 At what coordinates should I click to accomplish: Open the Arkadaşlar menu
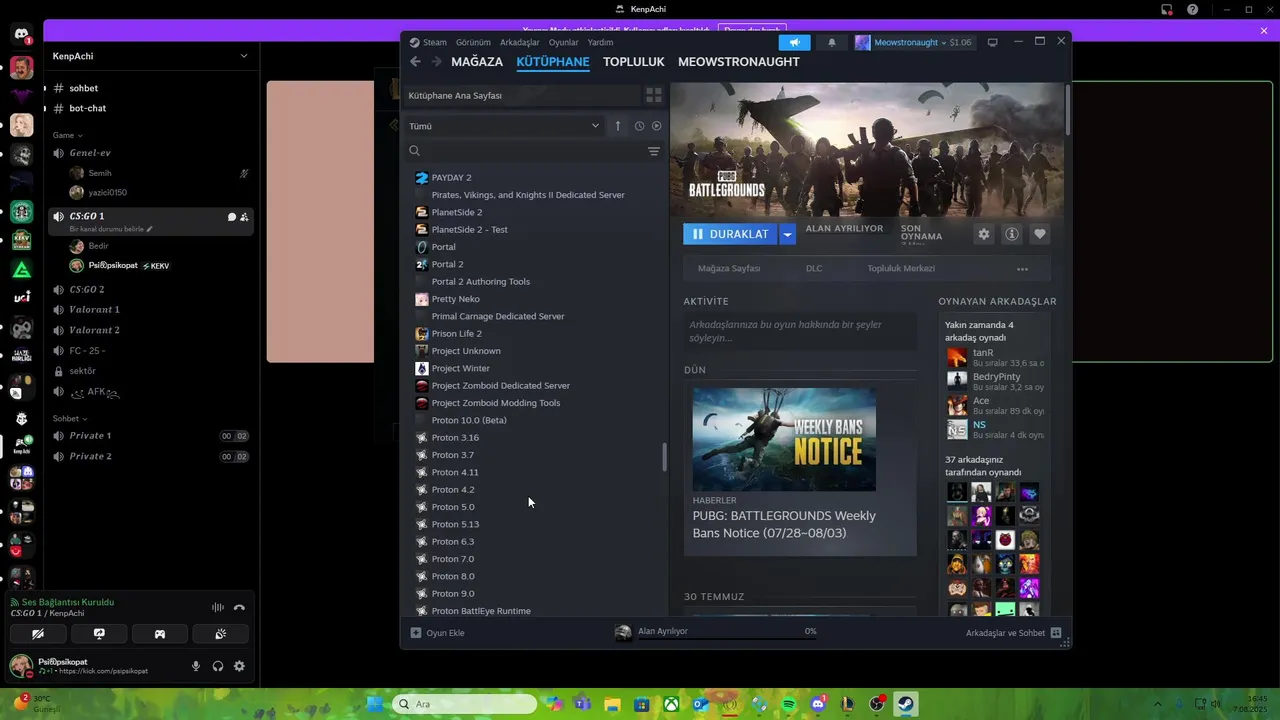(x=520, y=42)
